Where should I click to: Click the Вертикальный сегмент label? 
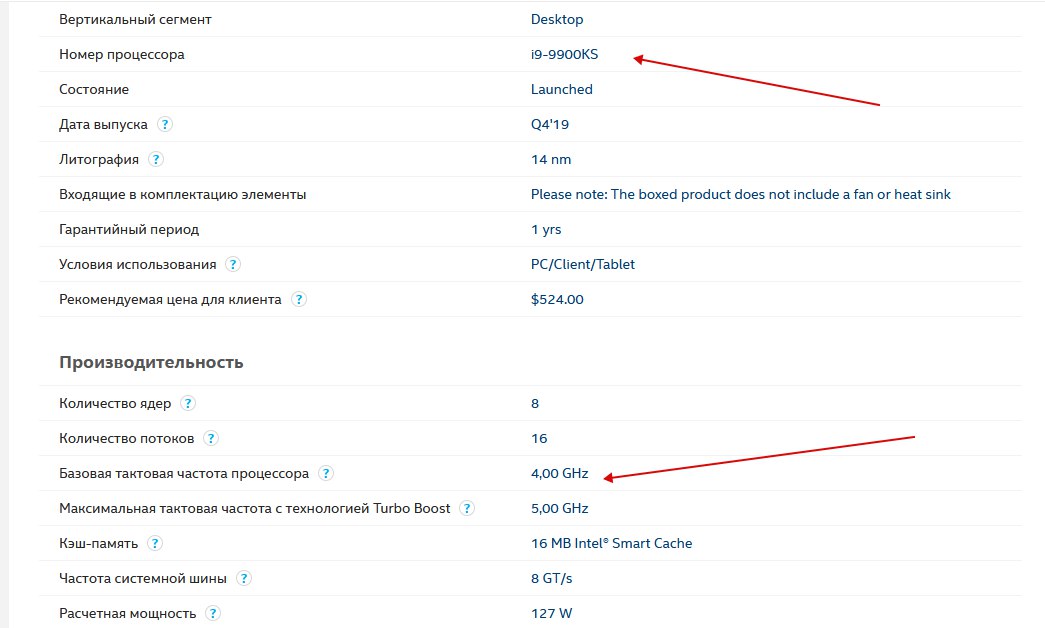pyautogui.click(x=135, y=19)
